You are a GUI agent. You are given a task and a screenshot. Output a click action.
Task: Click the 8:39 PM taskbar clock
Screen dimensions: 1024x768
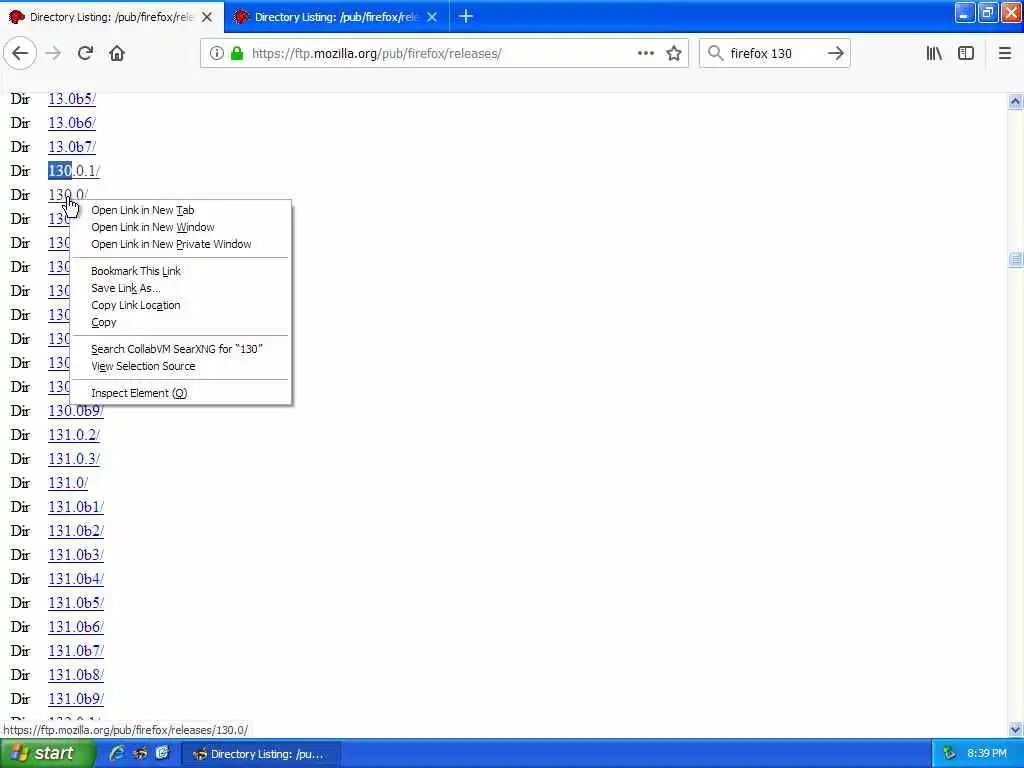coord(987,754)
